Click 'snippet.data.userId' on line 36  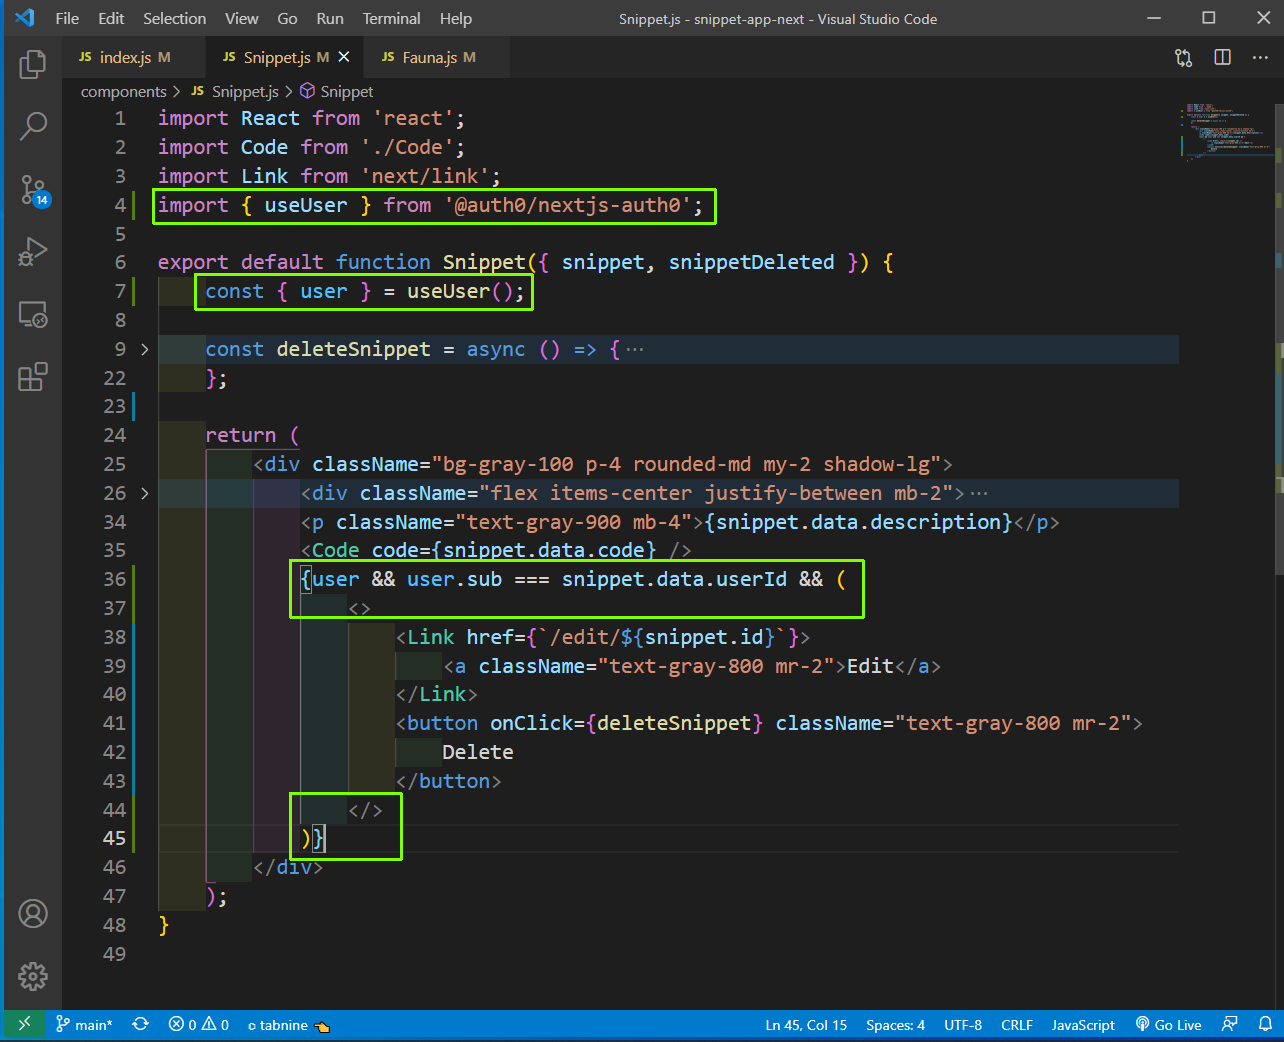pyautogui.click(x=674, y=579)
